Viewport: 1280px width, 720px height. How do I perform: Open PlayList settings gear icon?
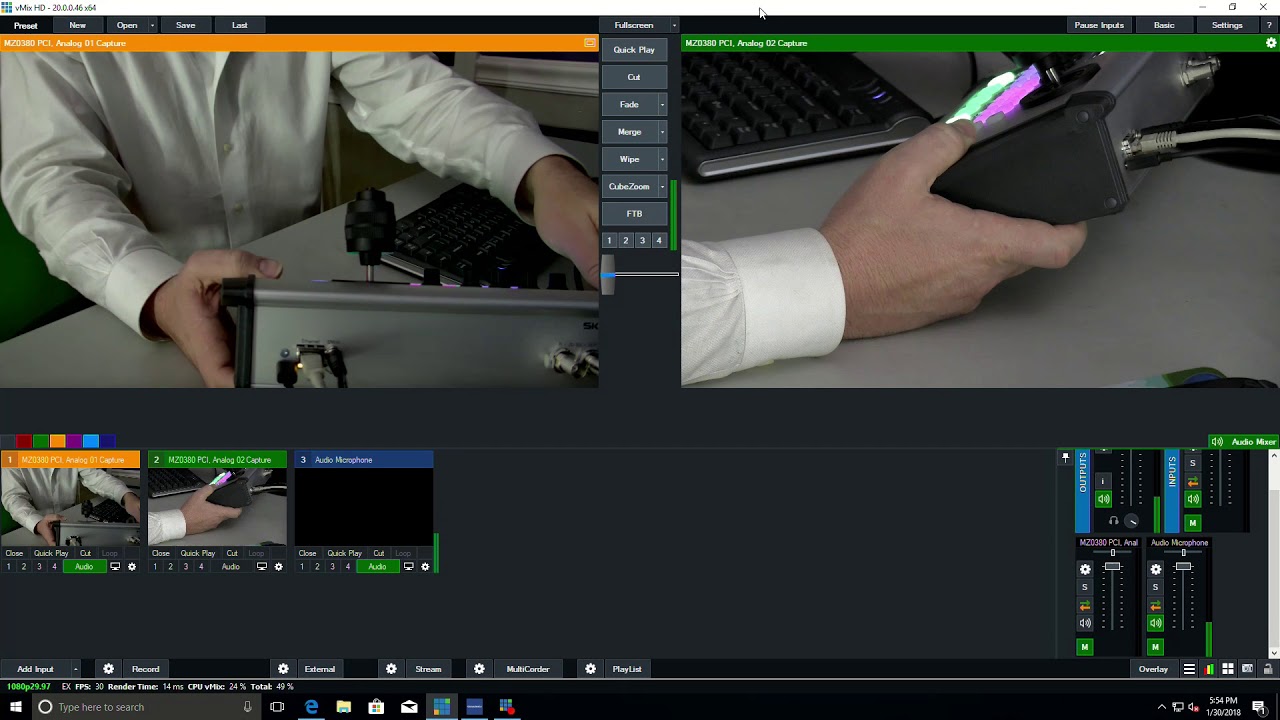[590, 669]
